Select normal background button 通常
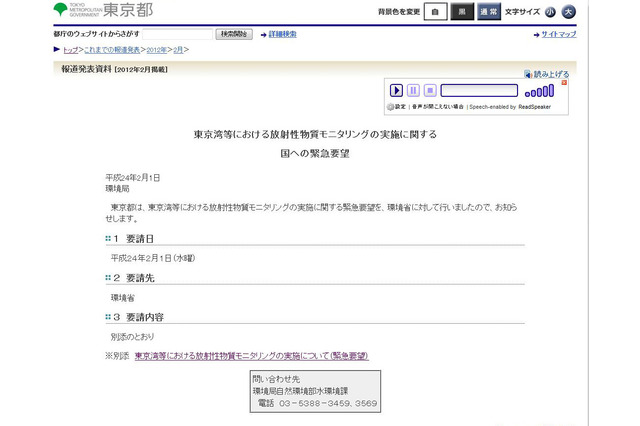The width and height of the screenshot is (640, 426). [x=489, y=12]
